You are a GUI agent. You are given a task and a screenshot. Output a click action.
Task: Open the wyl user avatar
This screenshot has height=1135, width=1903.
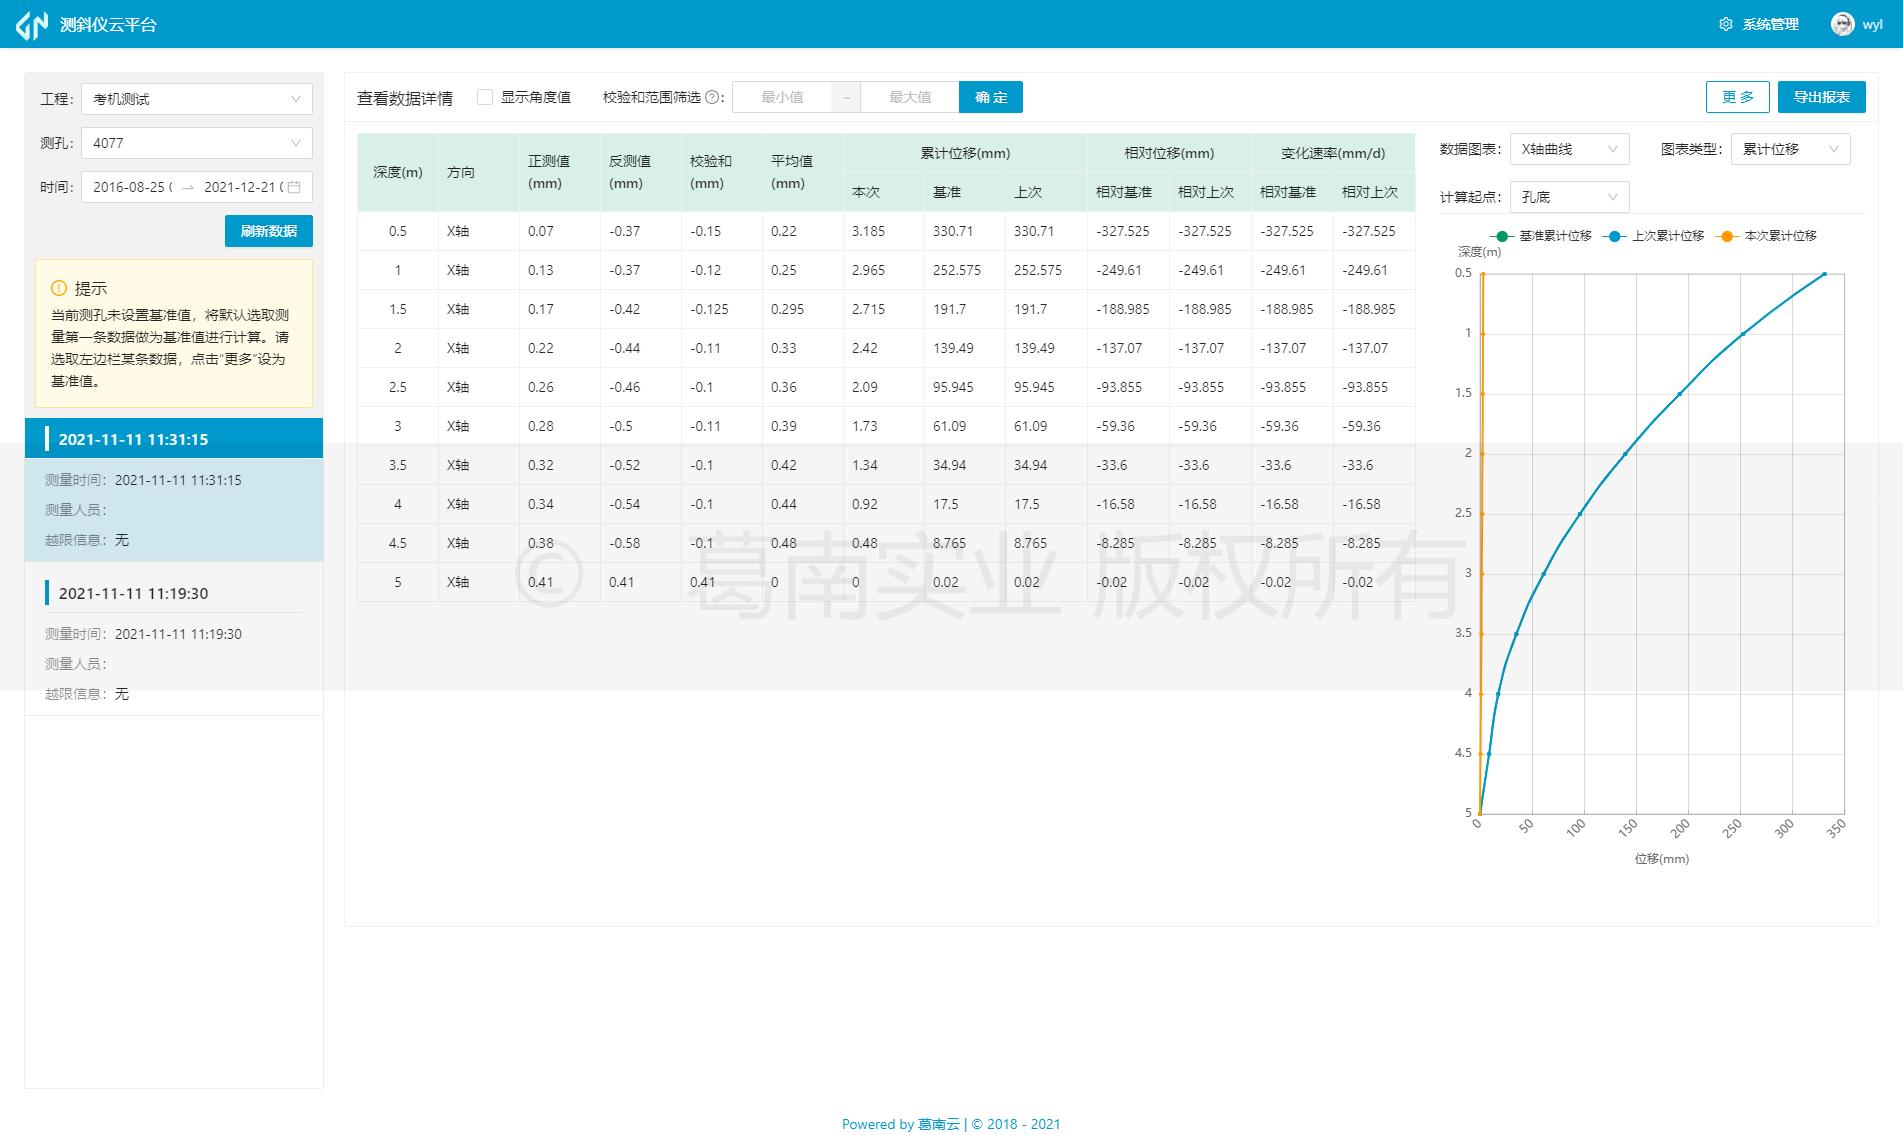pos(1842,24)
